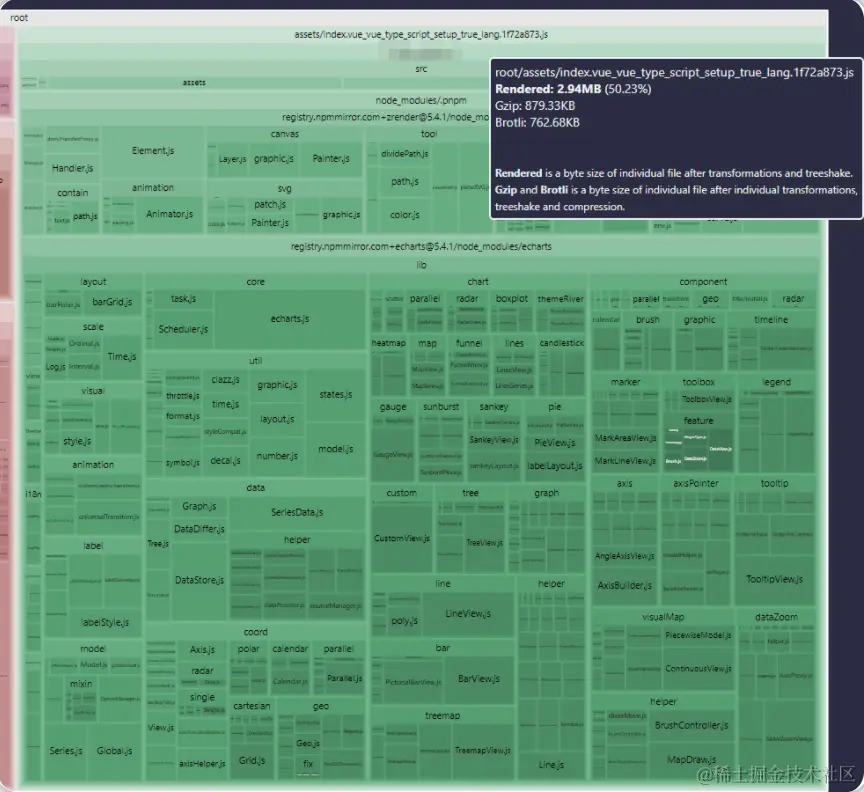Image resolution: width=864 pixels, height=792 pixels.
Task: Open the TooltipView.js block
Action: coord(774,579)
